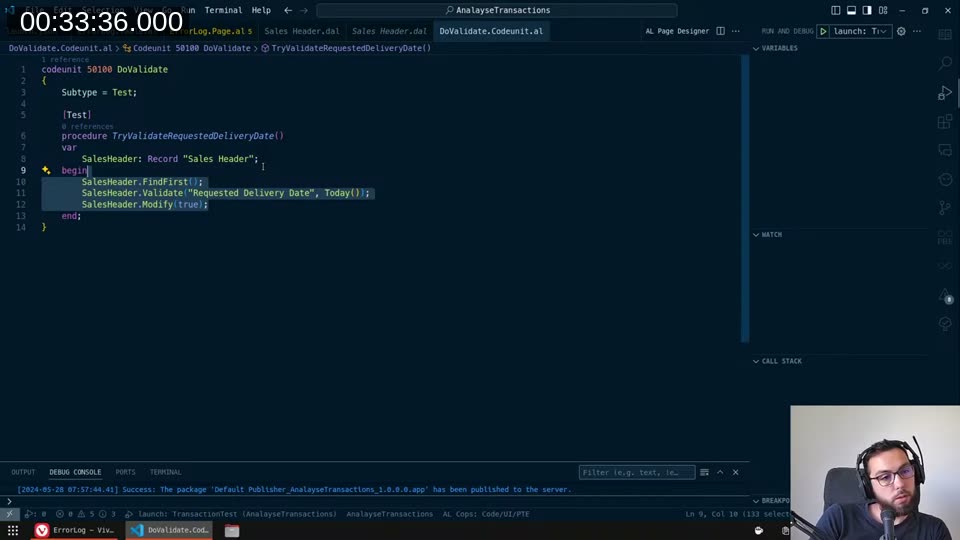Viewport: 960px width, 540px height.
Task: Open the Search view in activity bar
Action: pyautogui.click(x=945, y=63)
